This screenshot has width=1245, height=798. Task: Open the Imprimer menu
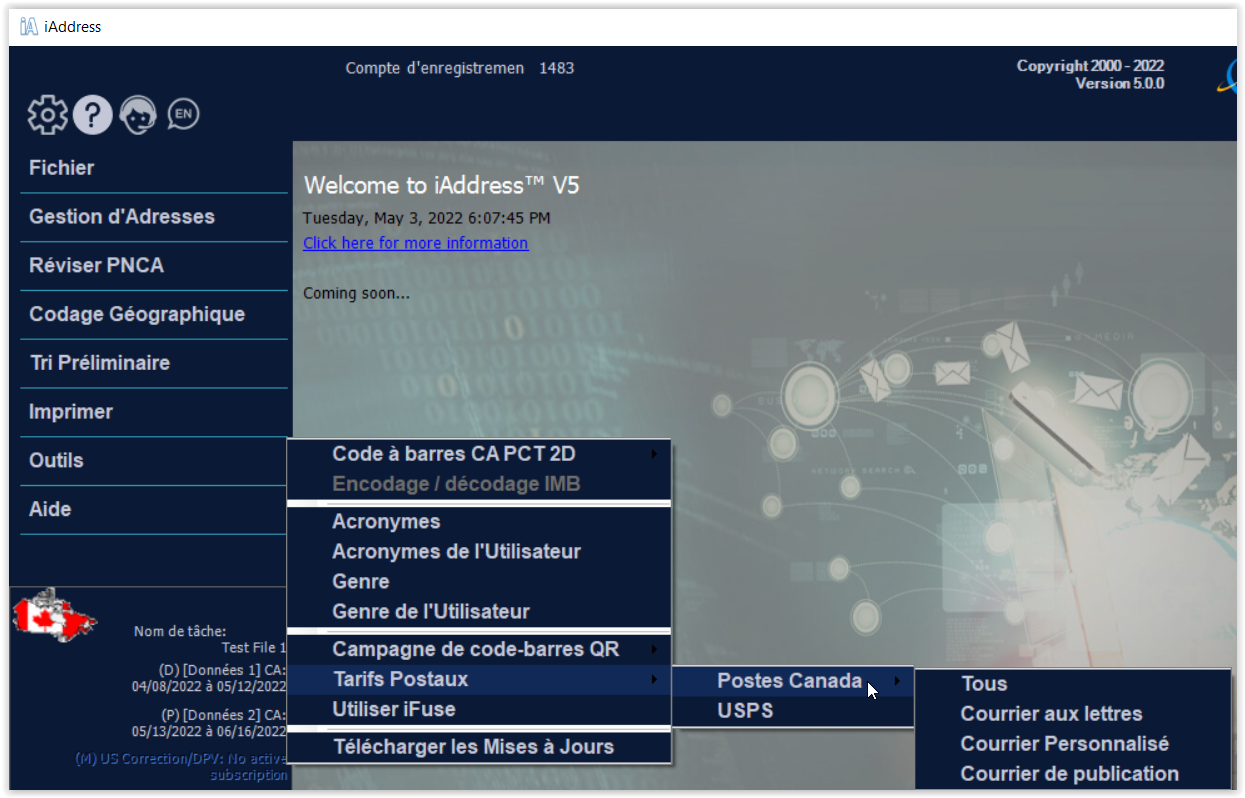pos(154,412)
